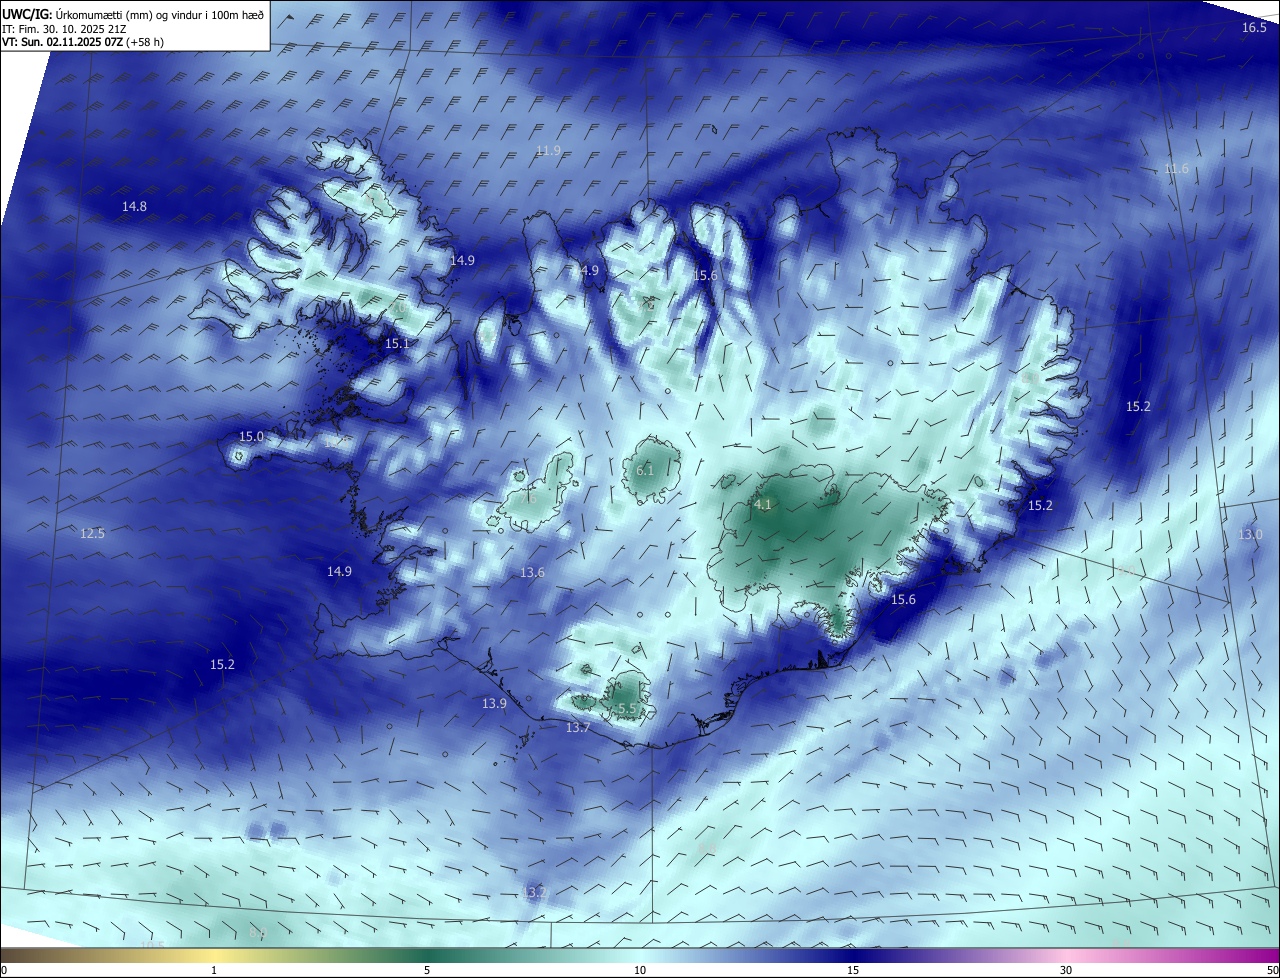Click the 11.6 value label
This screenshot has width=1280, height=978.
point(1176,169)
